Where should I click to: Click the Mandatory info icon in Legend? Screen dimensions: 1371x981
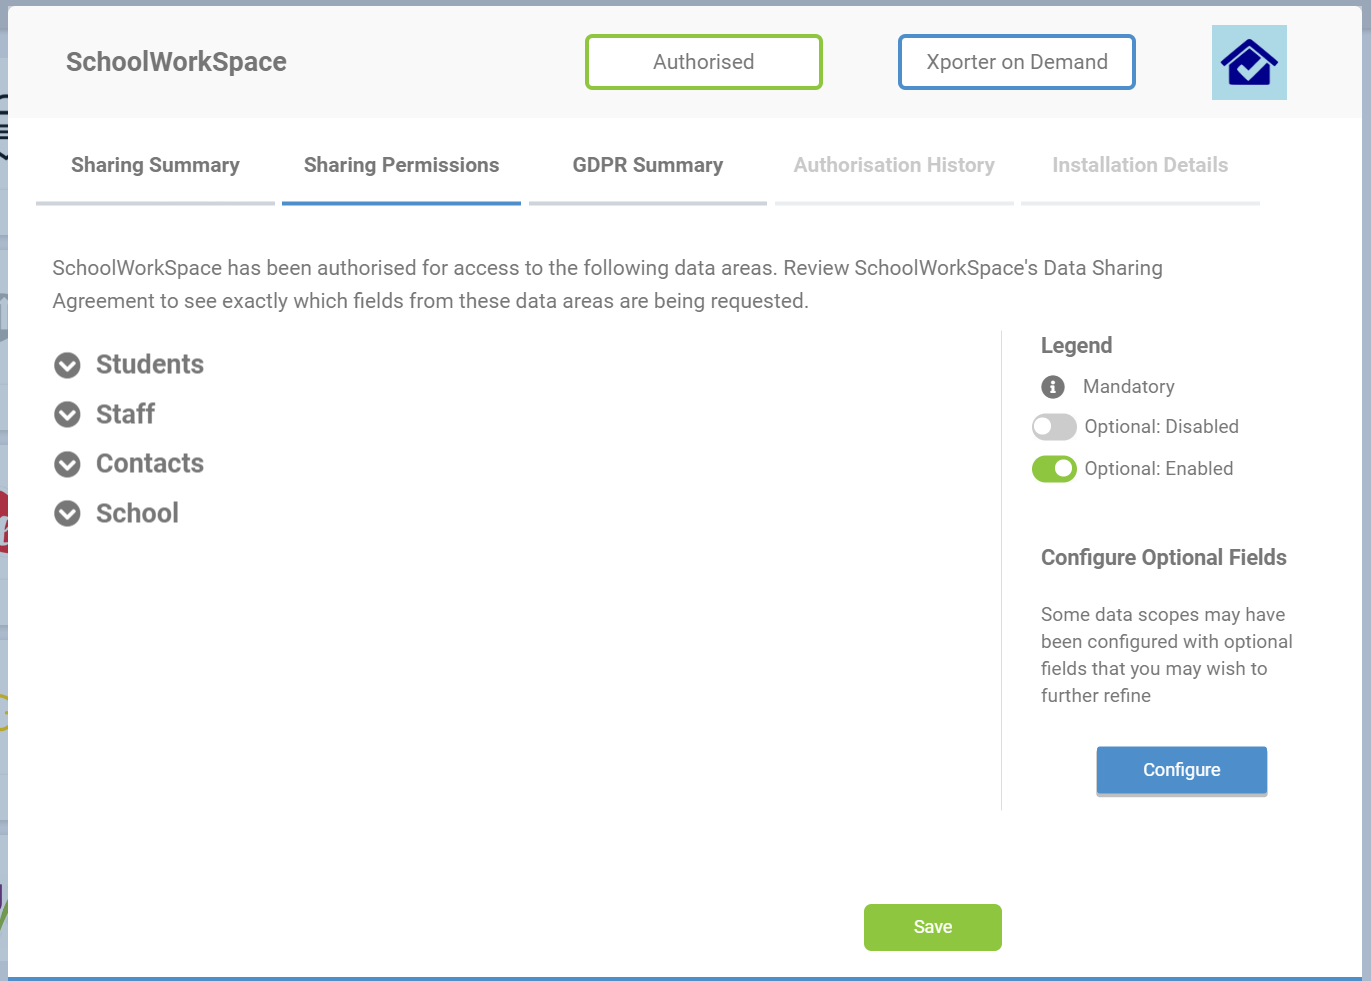point(1053,387)
